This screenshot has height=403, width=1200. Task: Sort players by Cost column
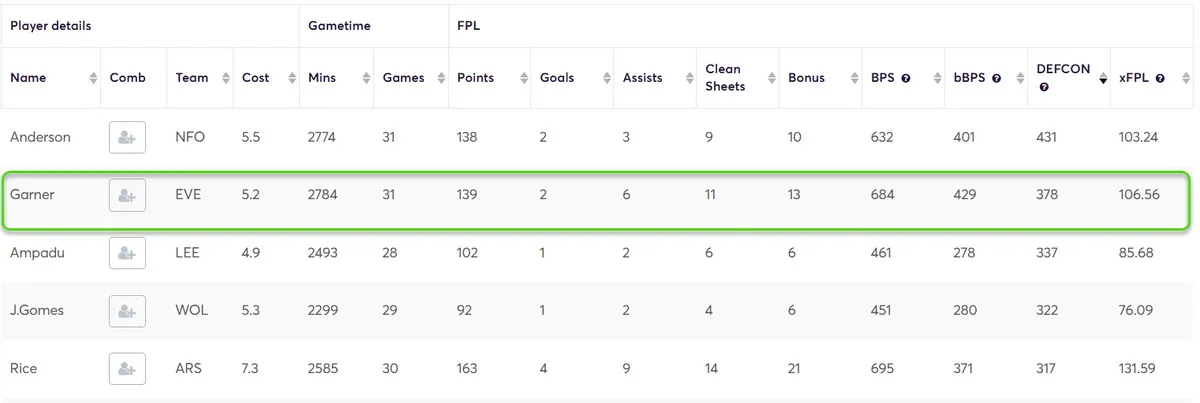pos(256,78)
